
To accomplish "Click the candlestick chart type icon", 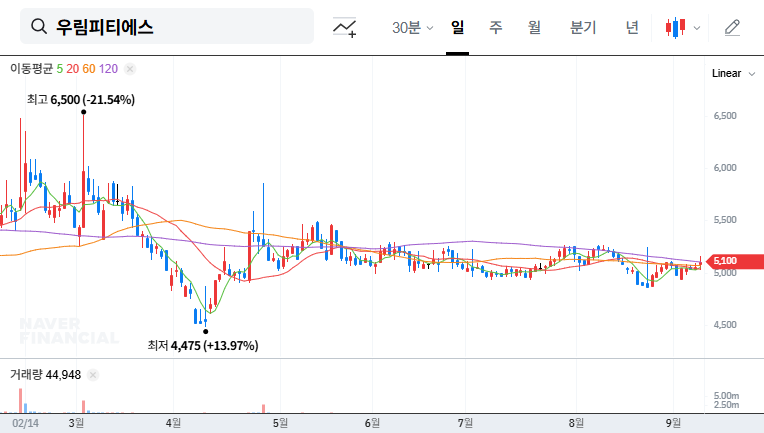I will tap(675, 27).
